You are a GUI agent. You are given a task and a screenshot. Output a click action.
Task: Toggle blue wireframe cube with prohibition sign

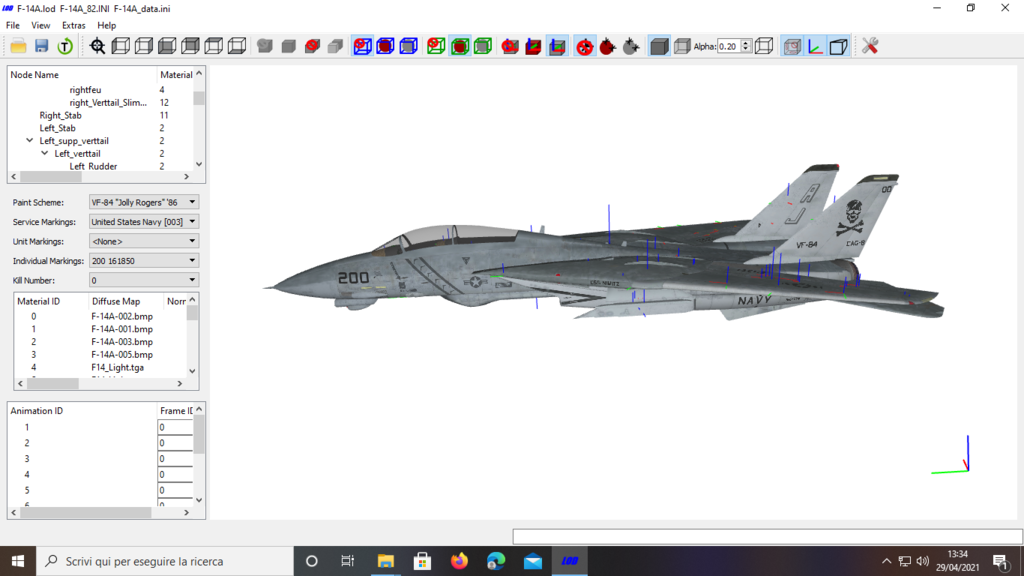362,46
